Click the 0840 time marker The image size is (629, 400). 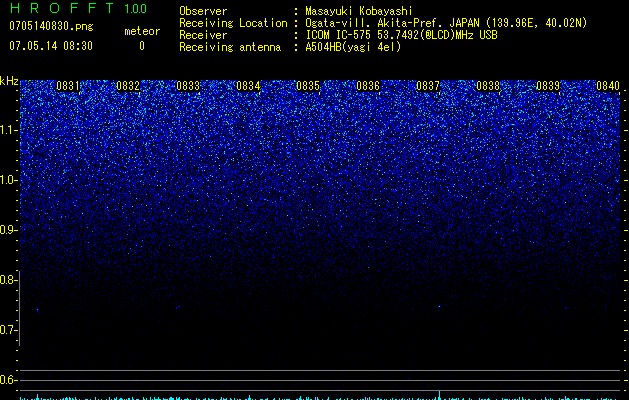tap(608, 85)
